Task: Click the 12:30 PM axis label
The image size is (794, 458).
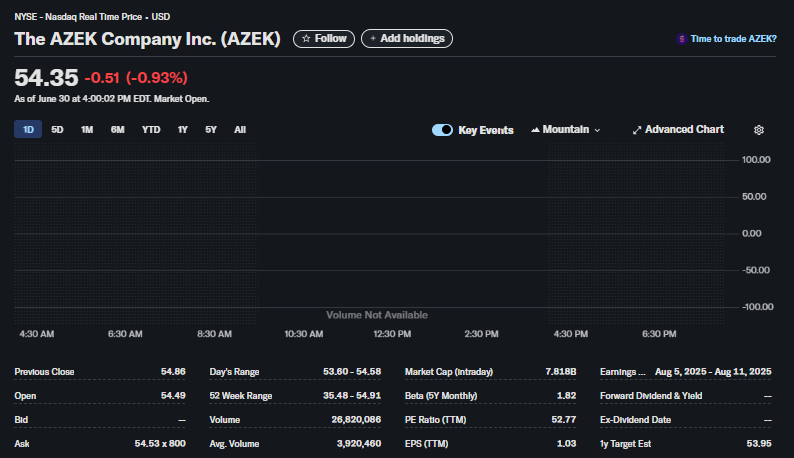Action: point(392,334)
